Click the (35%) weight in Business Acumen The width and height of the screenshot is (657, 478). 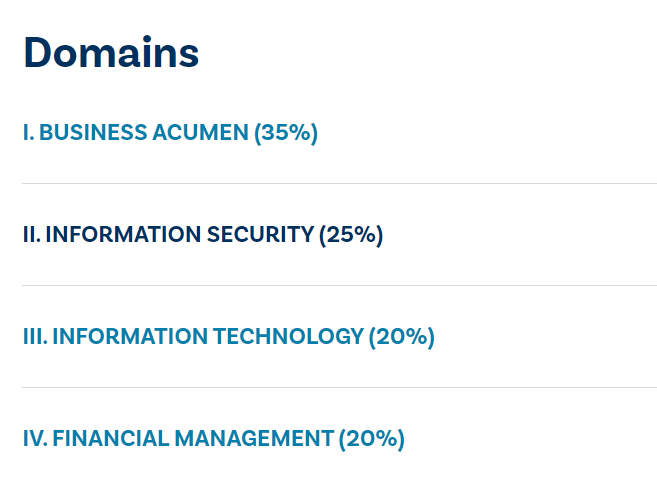click(x=286, y=133)
